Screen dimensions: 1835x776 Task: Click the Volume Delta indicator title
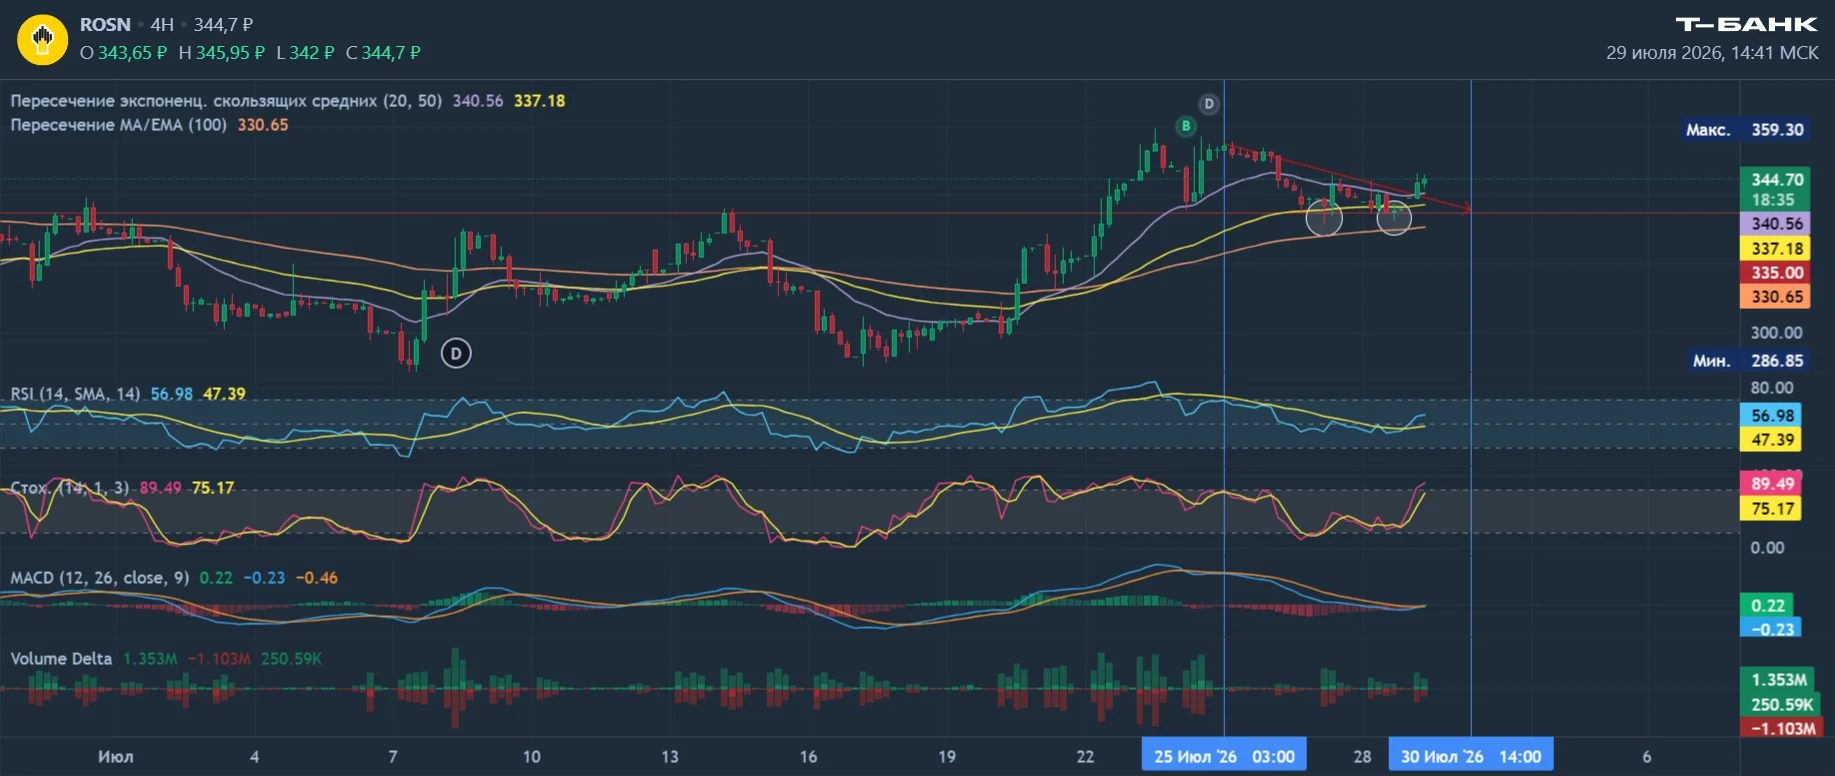click(61, 659)
